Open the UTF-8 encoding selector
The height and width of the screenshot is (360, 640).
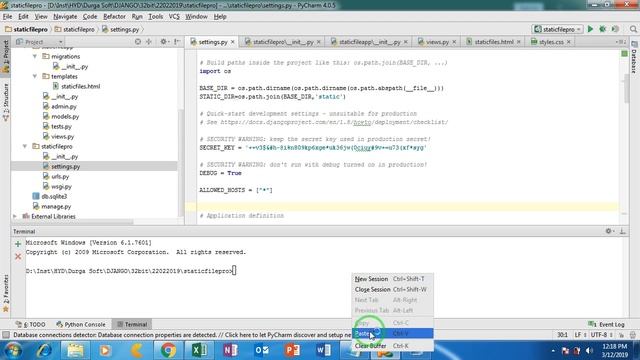click(601, 335)
